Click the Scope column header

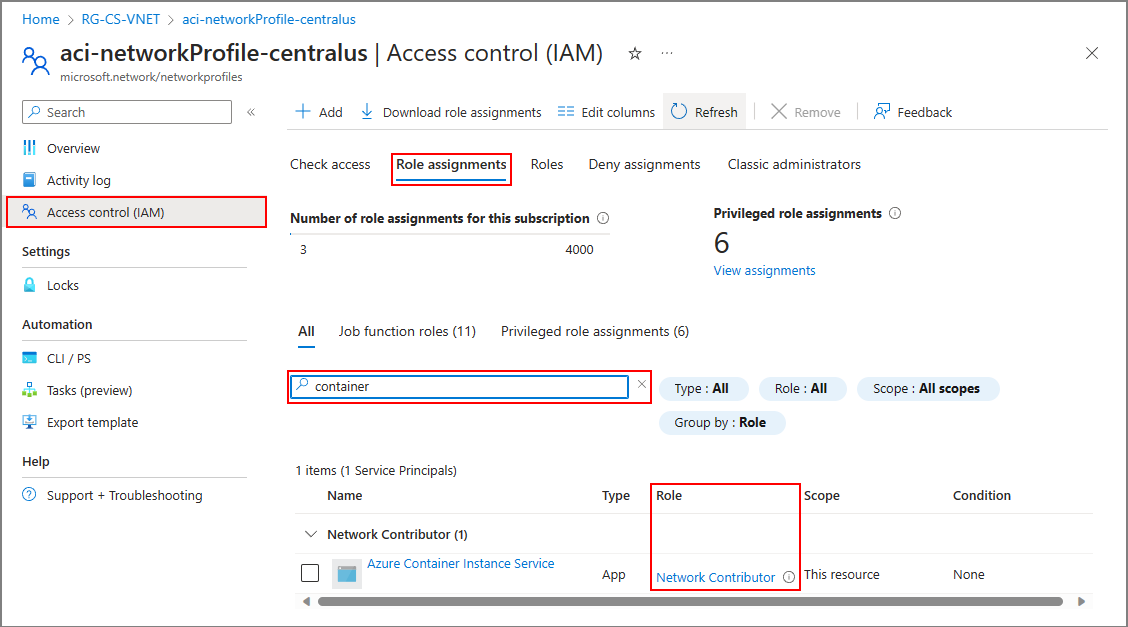coord(822,495)
